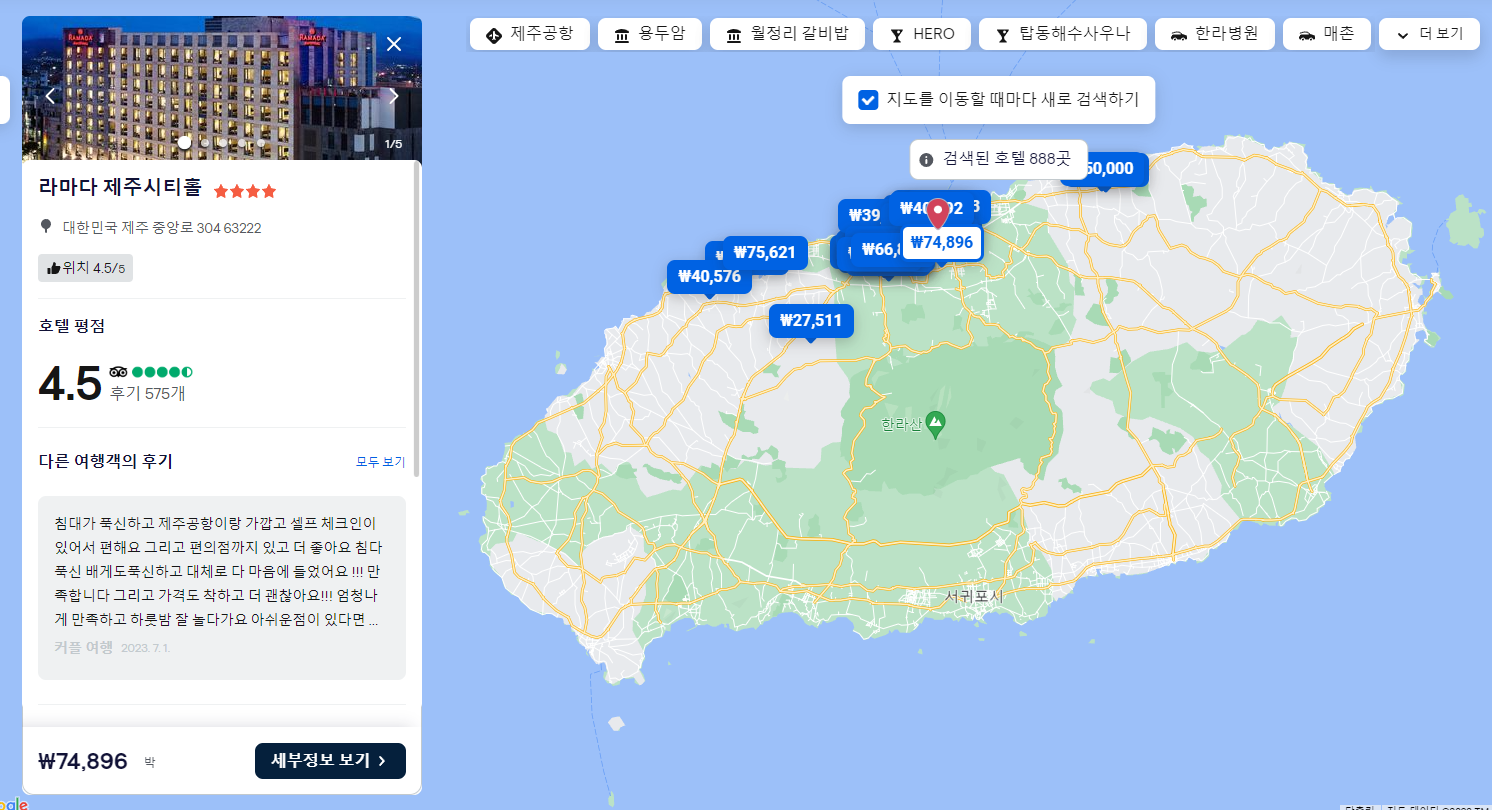Screen dimensions: 1492x810
Task: Click the ₩40,576 price marker
Action: pos(709,277)
